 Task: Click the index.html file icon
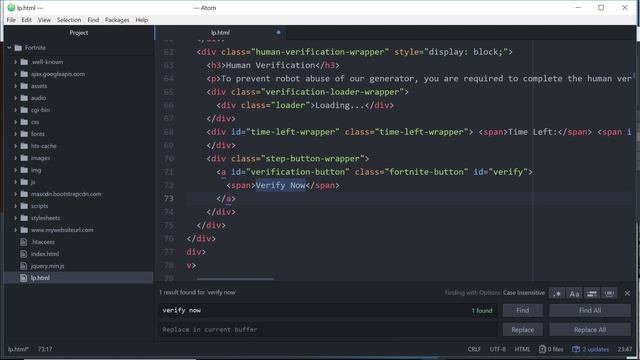24,254
